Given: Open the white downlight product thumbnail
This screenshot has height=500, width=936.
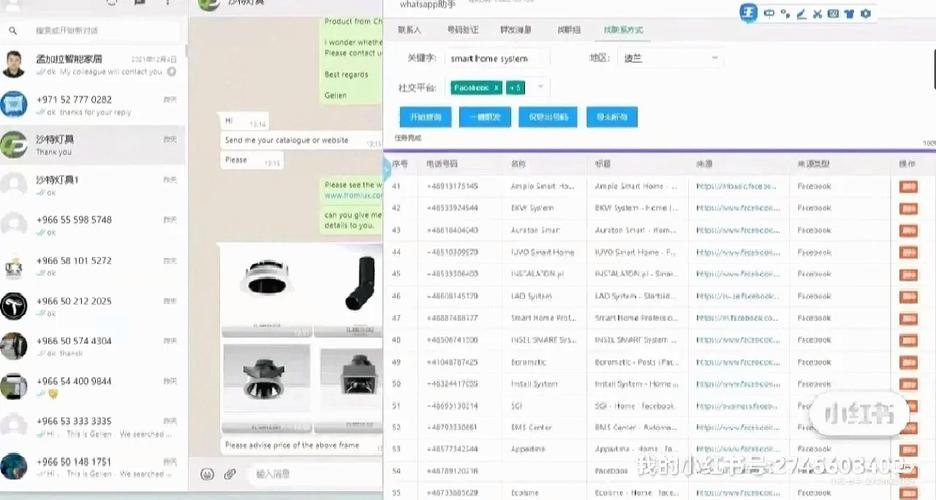Looking at the screenshot, I should point(266,291).
